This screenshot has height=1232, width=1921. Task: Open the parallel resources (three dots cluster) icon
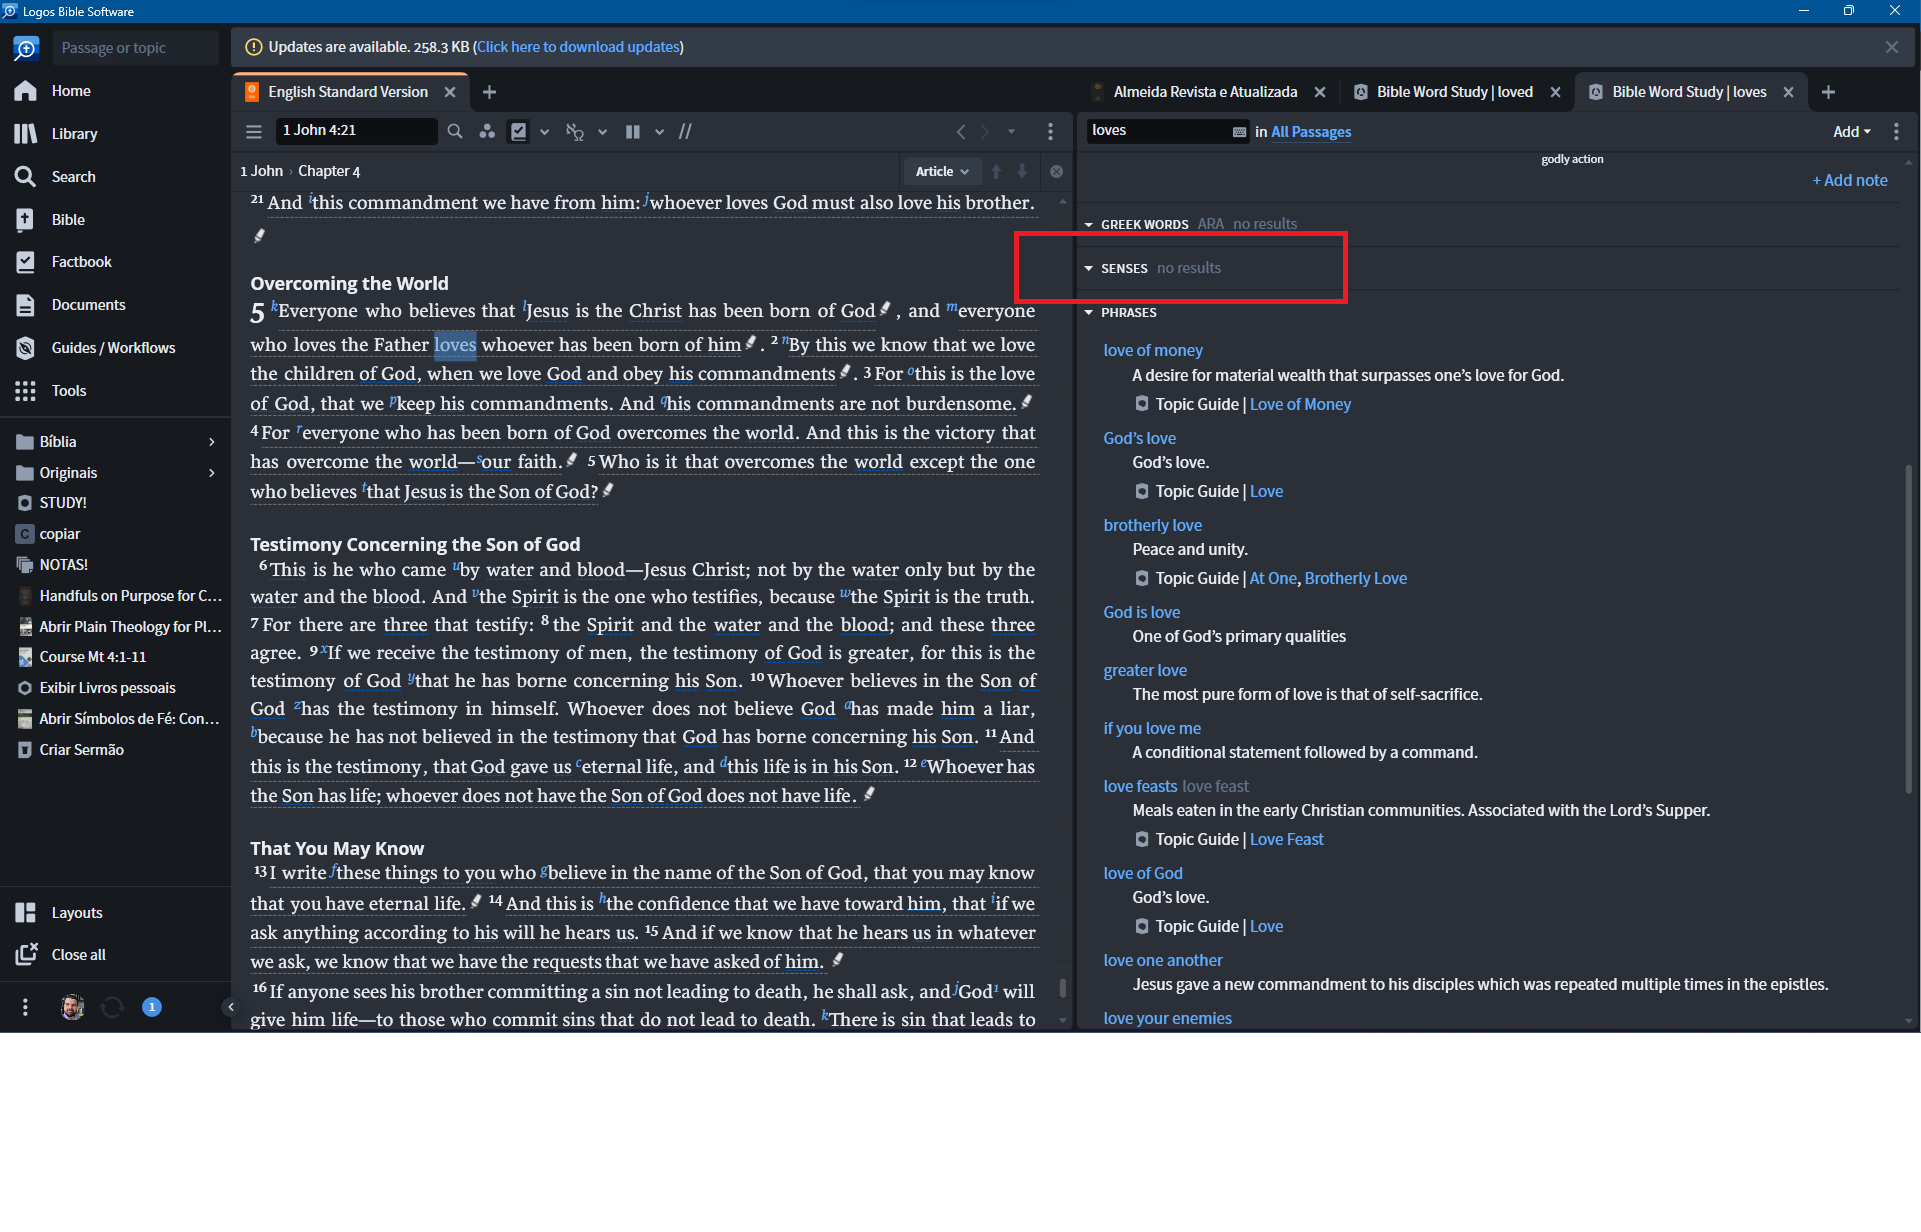(487, 131)
